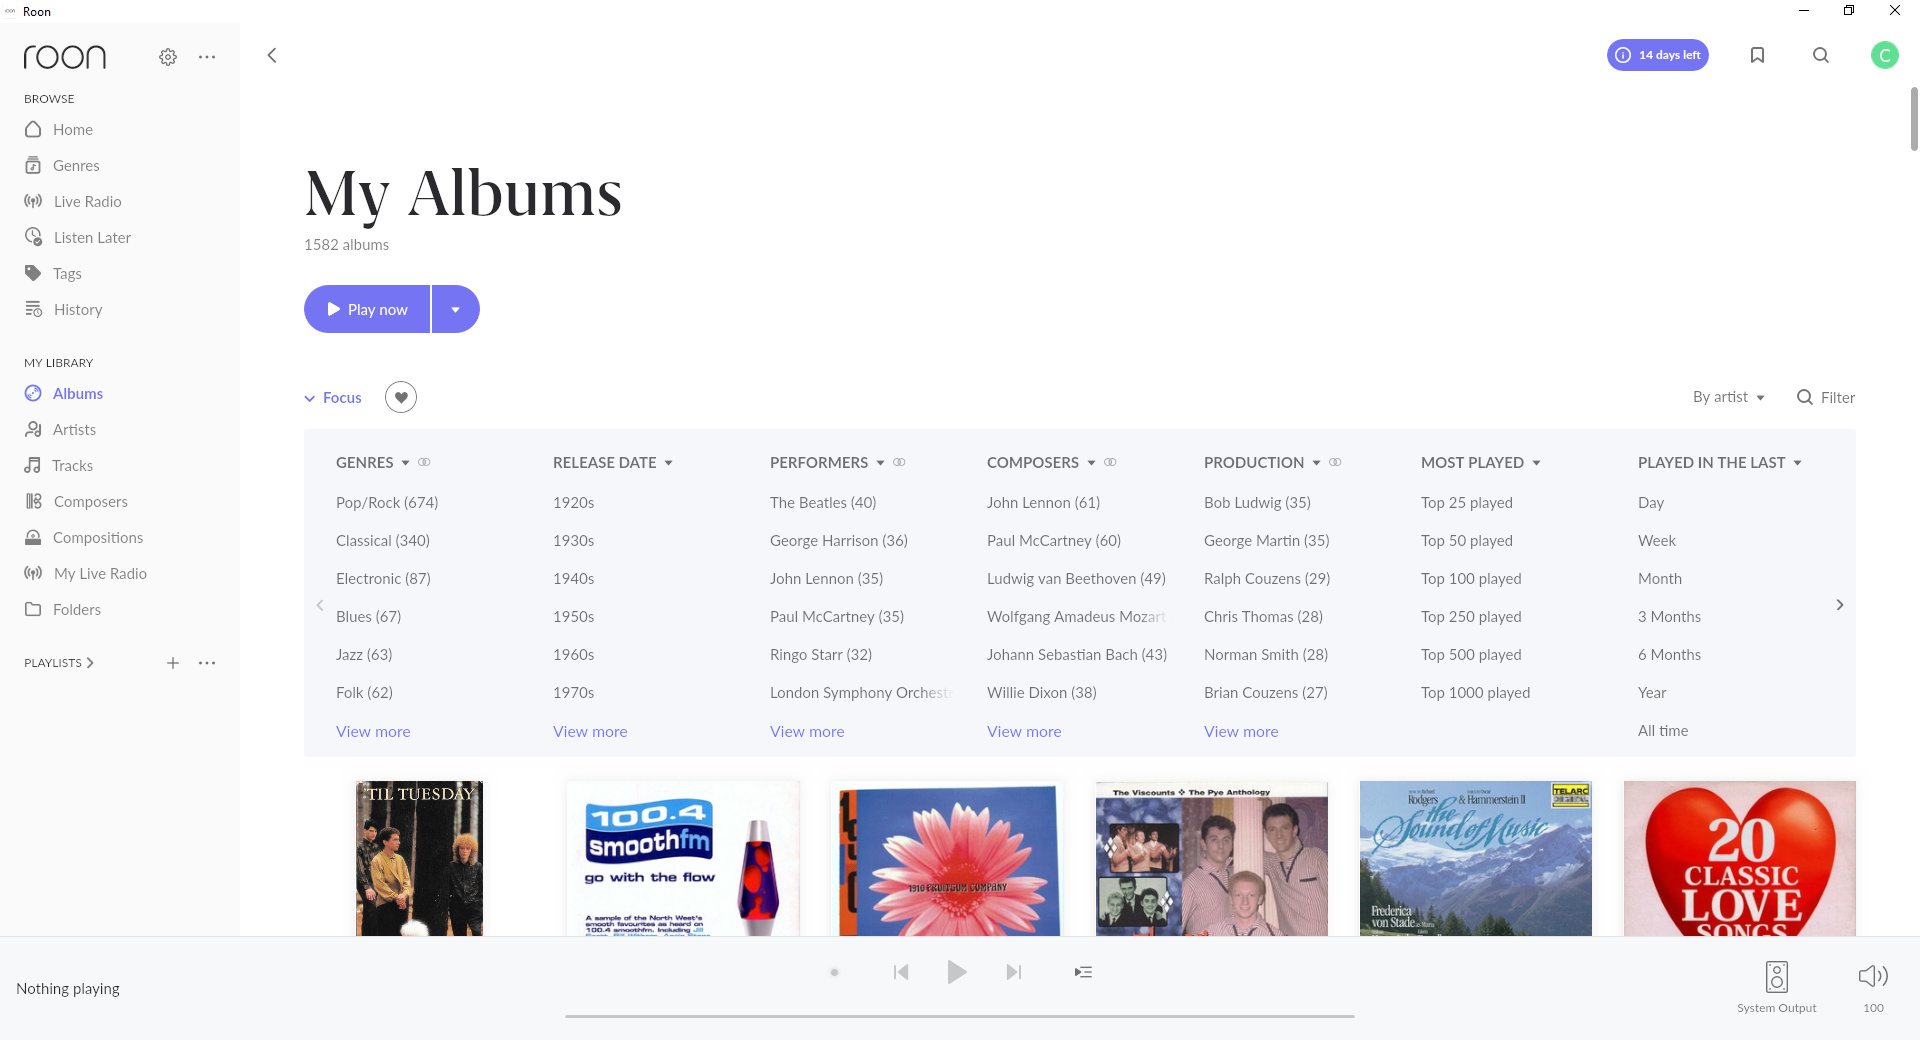Toggle the favorites heart filter

click(401, 397)
